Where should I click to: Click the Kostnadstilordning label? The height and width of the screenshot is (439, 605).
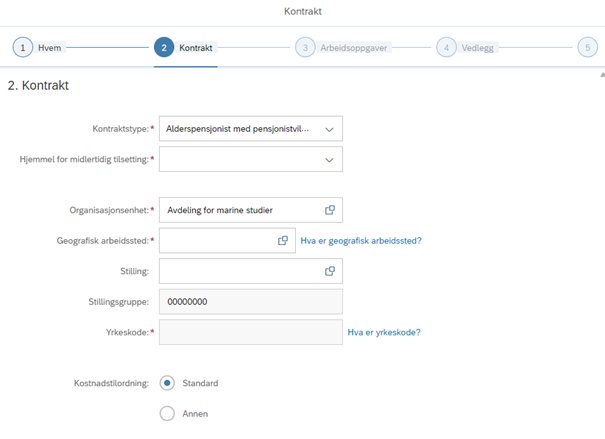coord(111,383)
